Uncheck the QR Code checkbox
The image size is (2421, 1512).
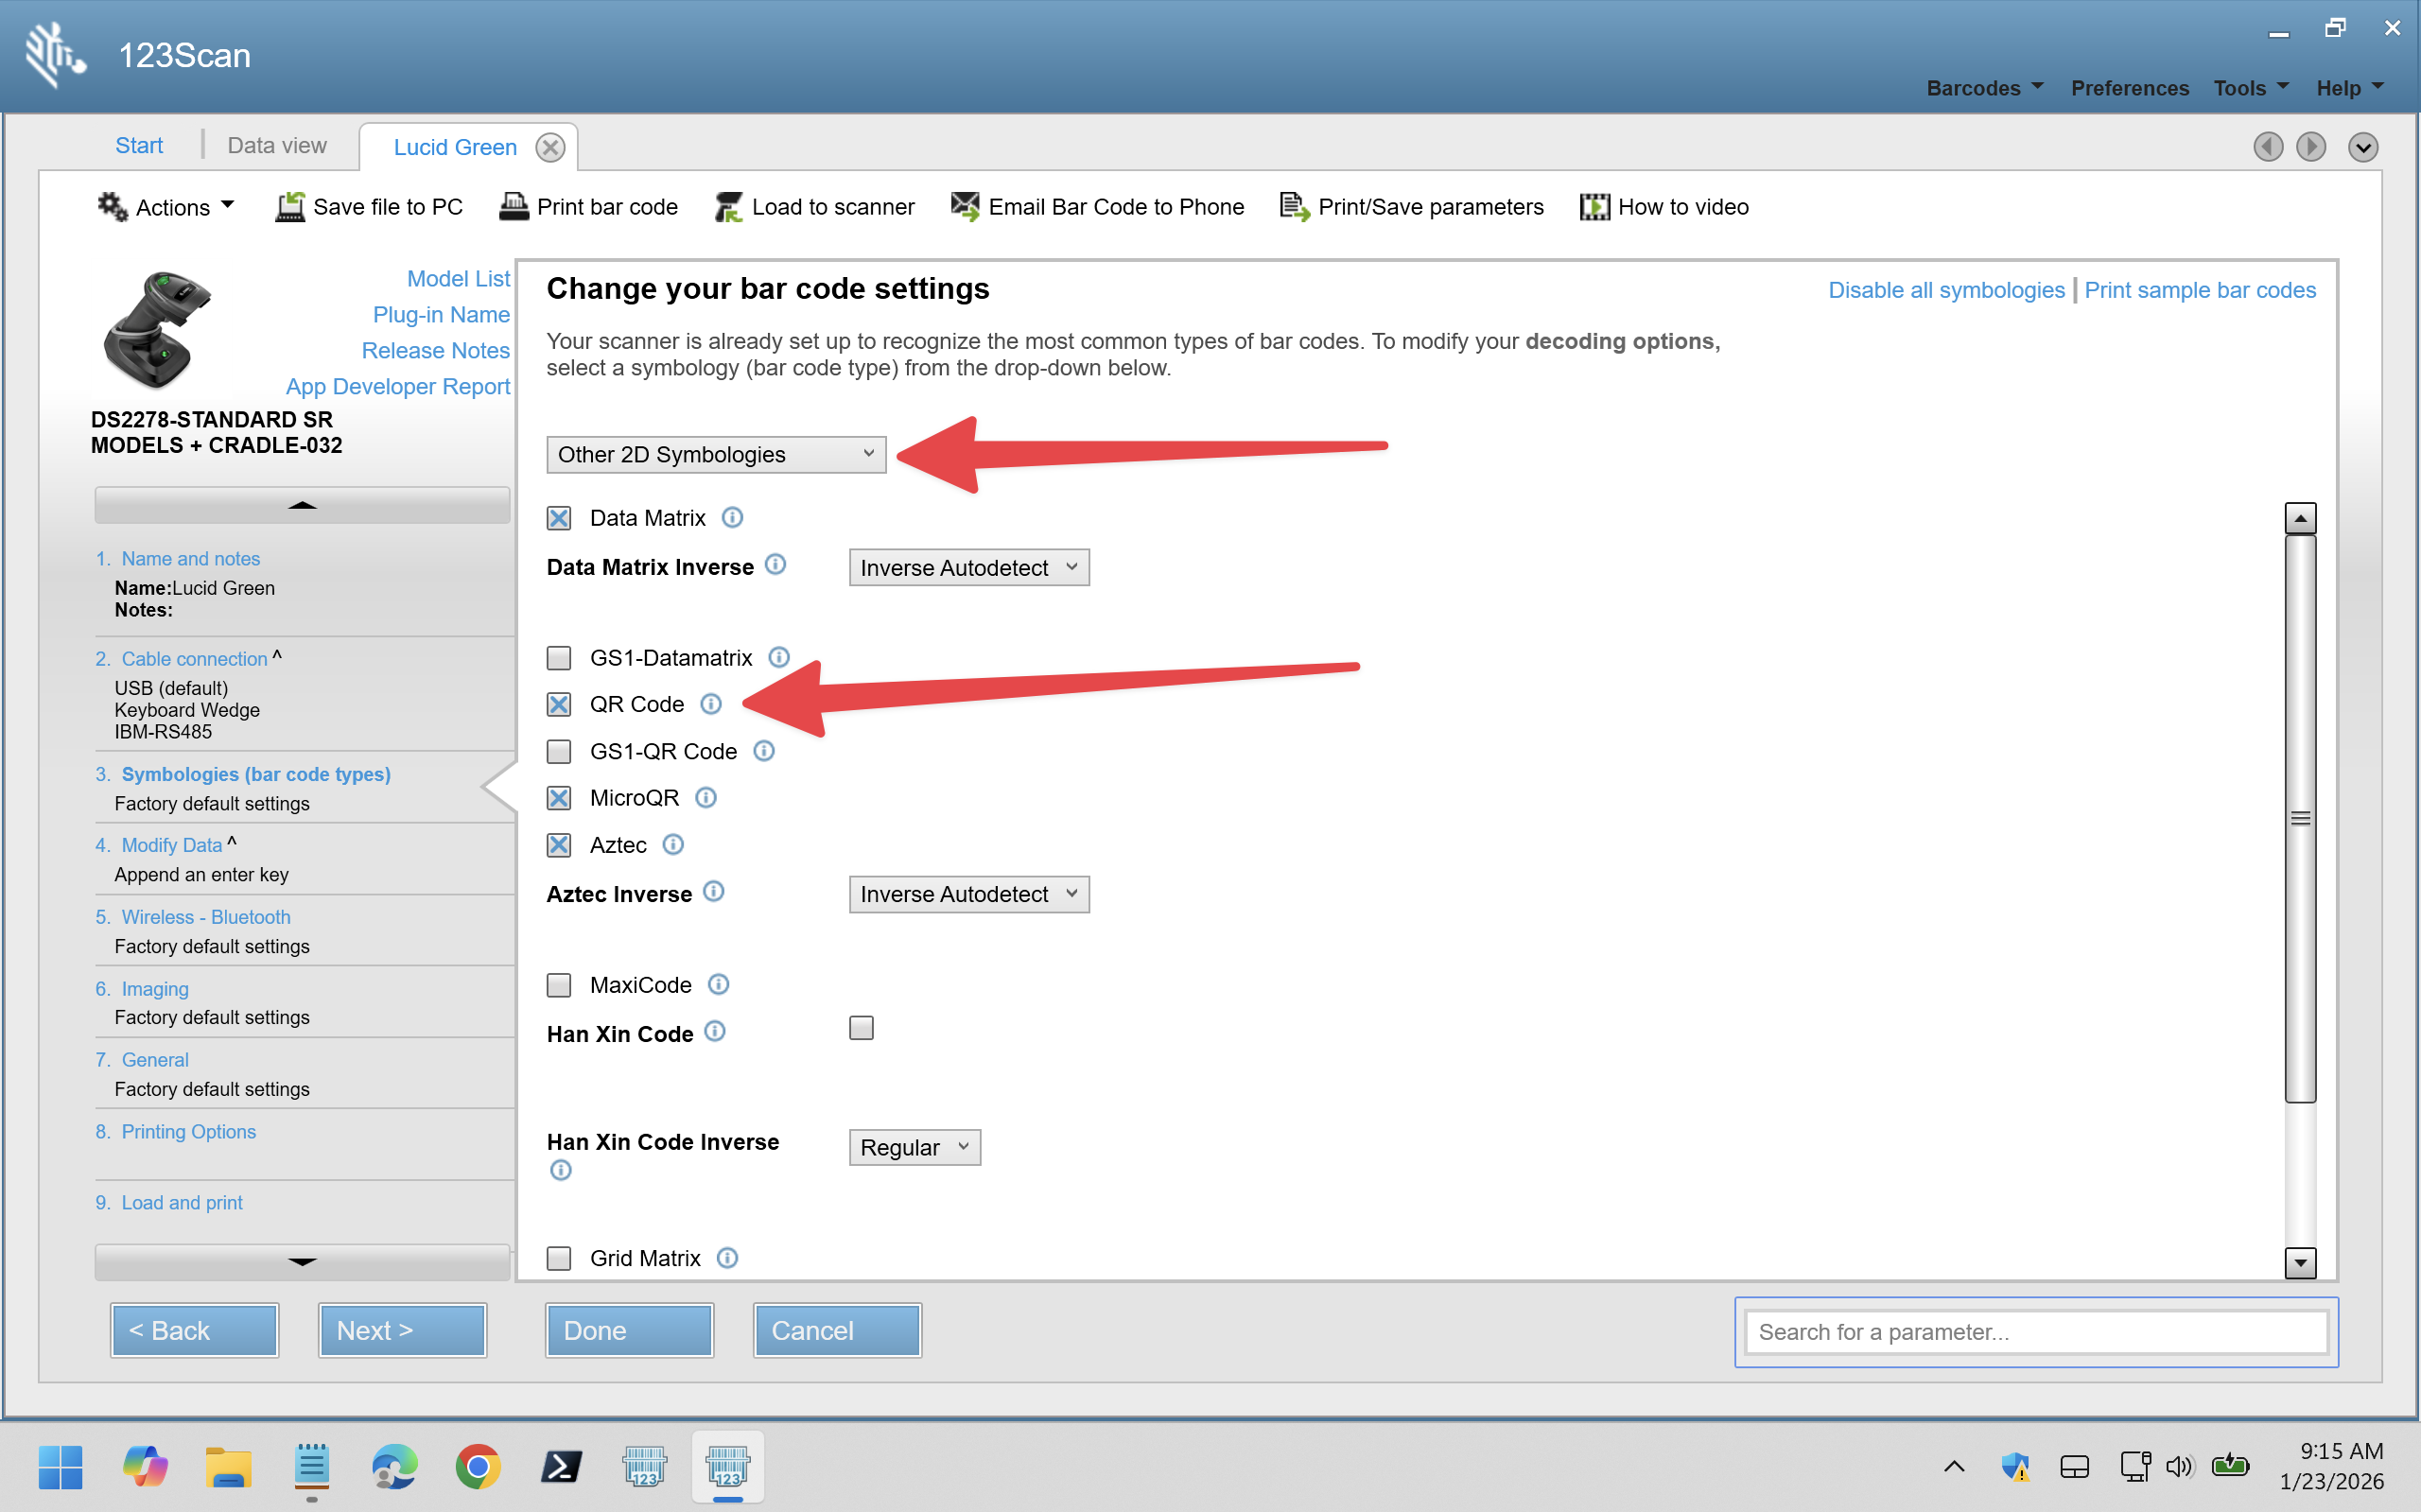pos(559,704)
